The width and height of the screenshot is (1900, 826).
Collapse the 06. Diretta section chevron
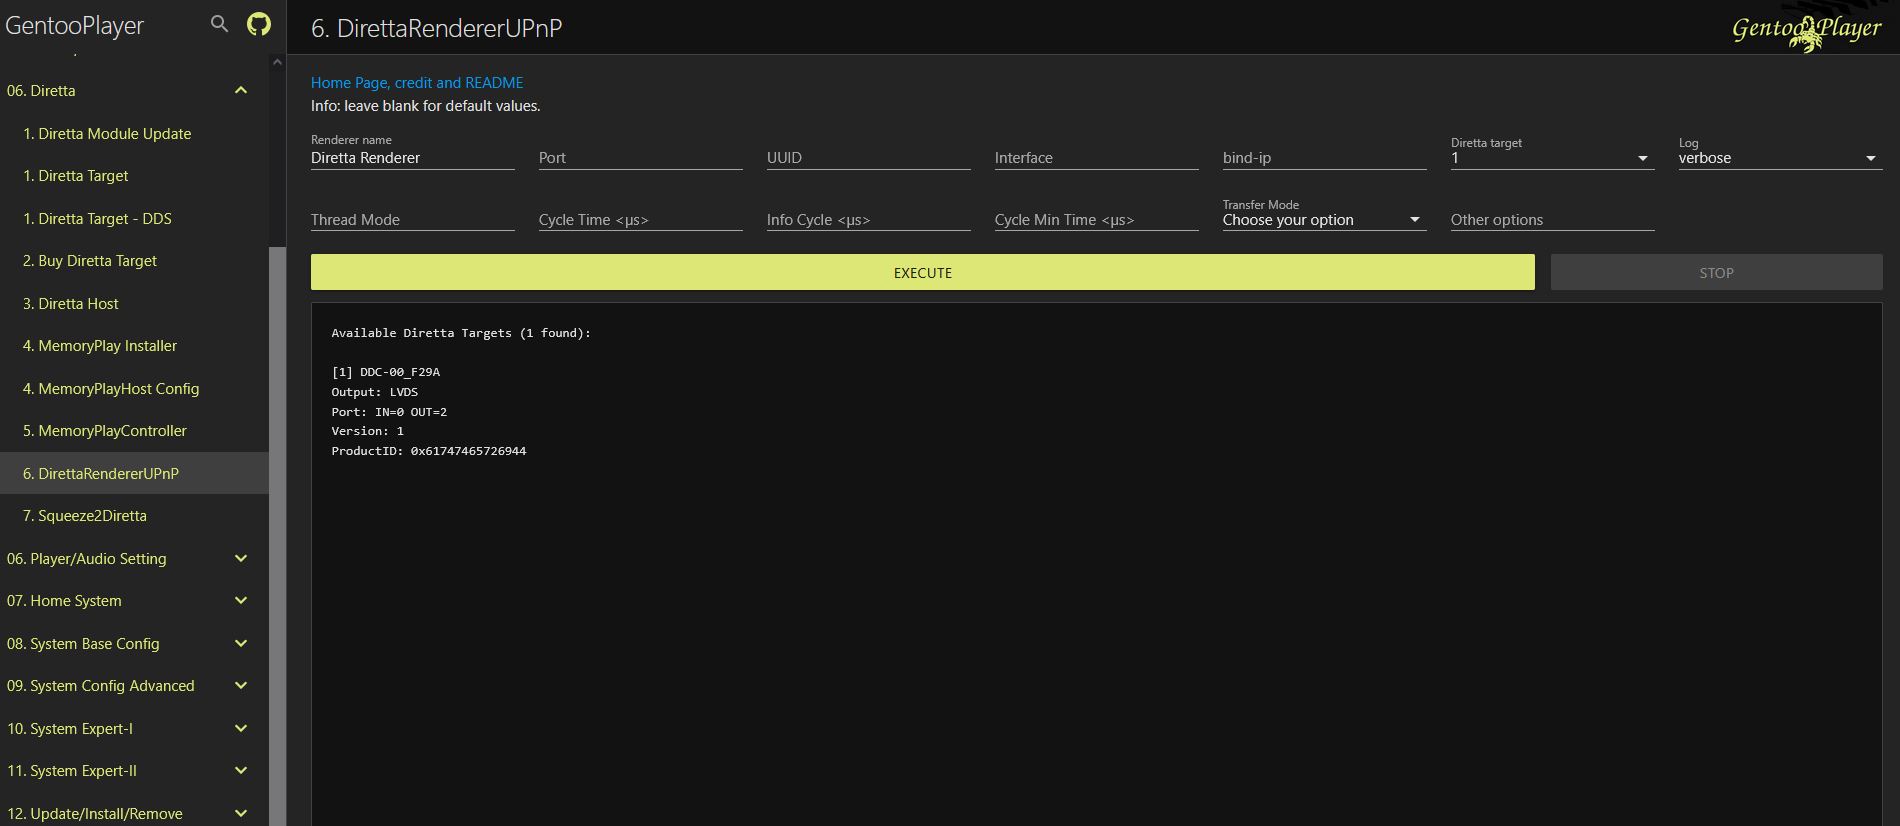coord(241,91)
